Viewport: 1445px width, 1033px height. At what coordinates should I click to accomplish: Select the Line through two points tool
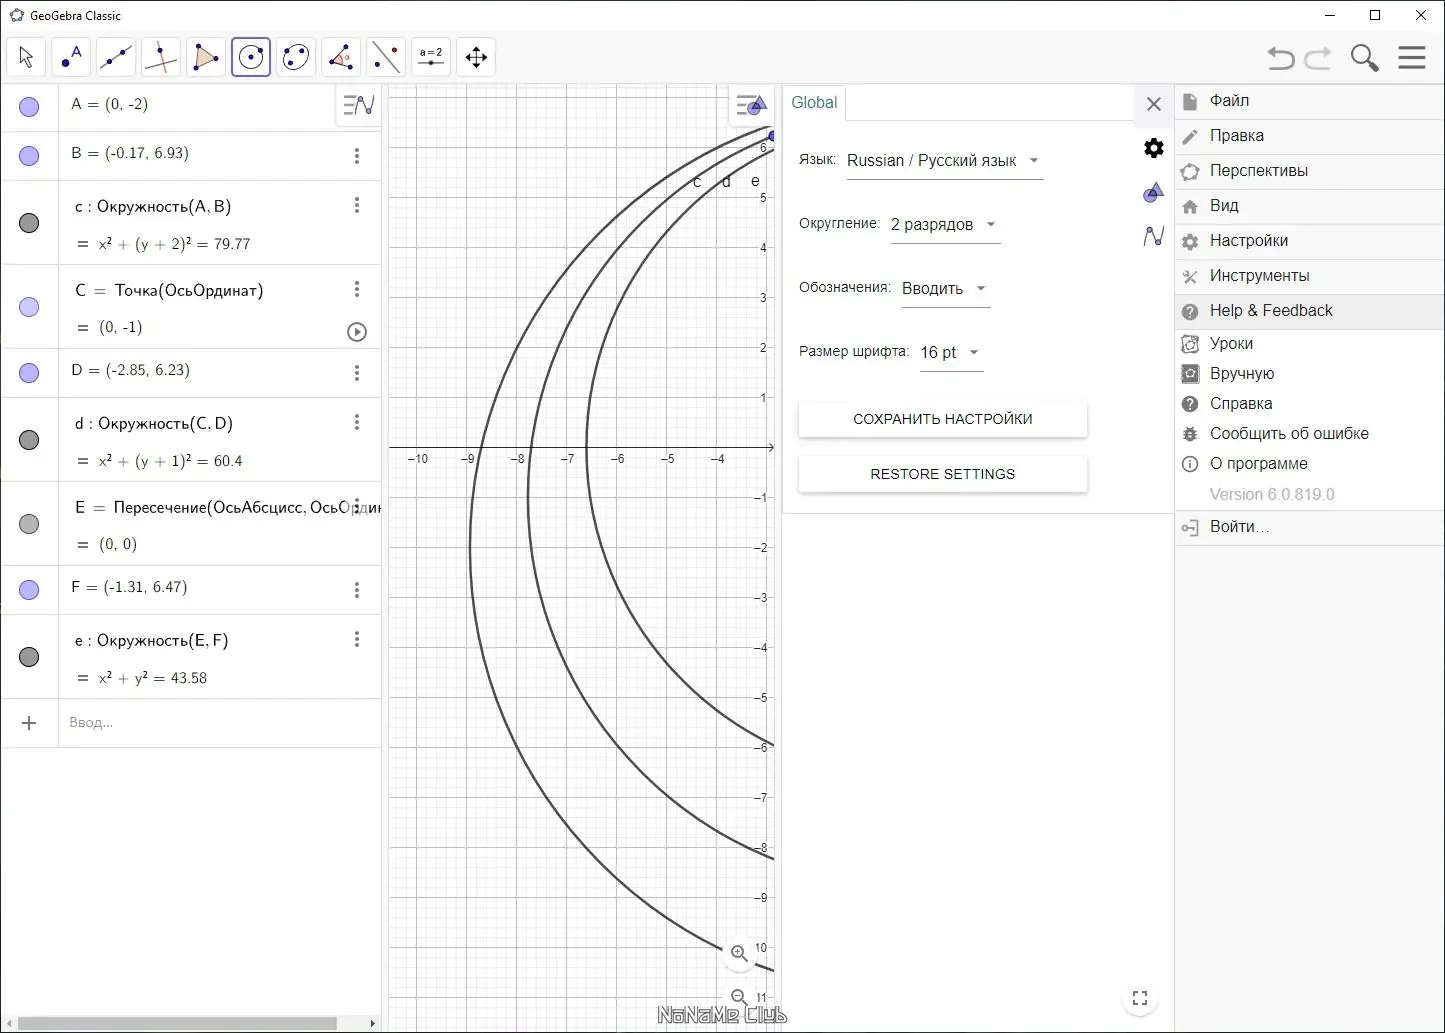coord(116,57)
